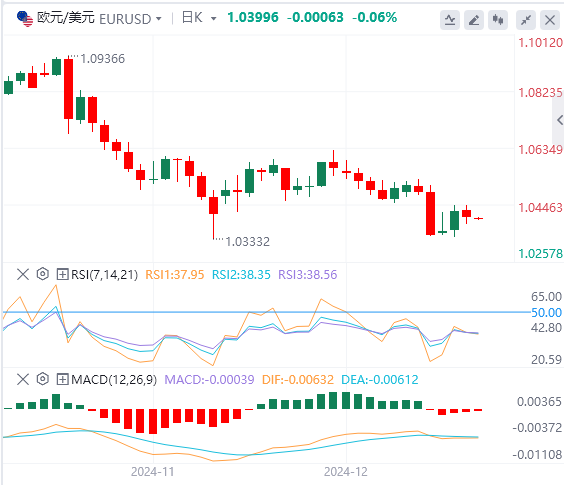This screenshot has height=485, width=564.
Task: Click the RSI 50.00 level label
Action: pos(546,313)
